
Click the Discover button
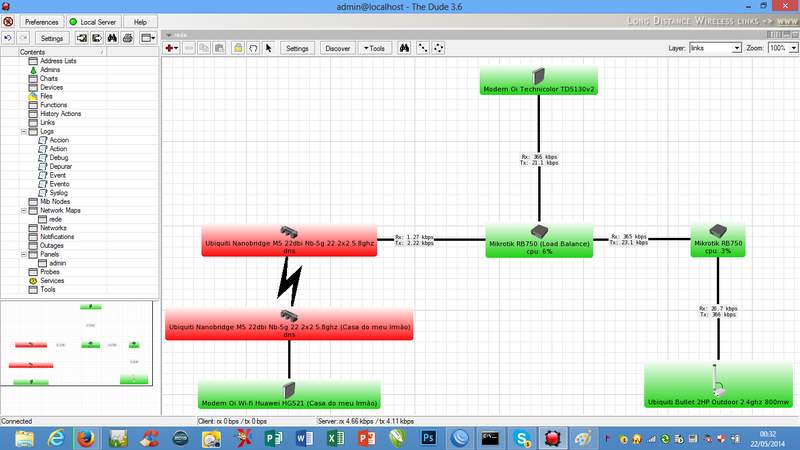[338, 48]
